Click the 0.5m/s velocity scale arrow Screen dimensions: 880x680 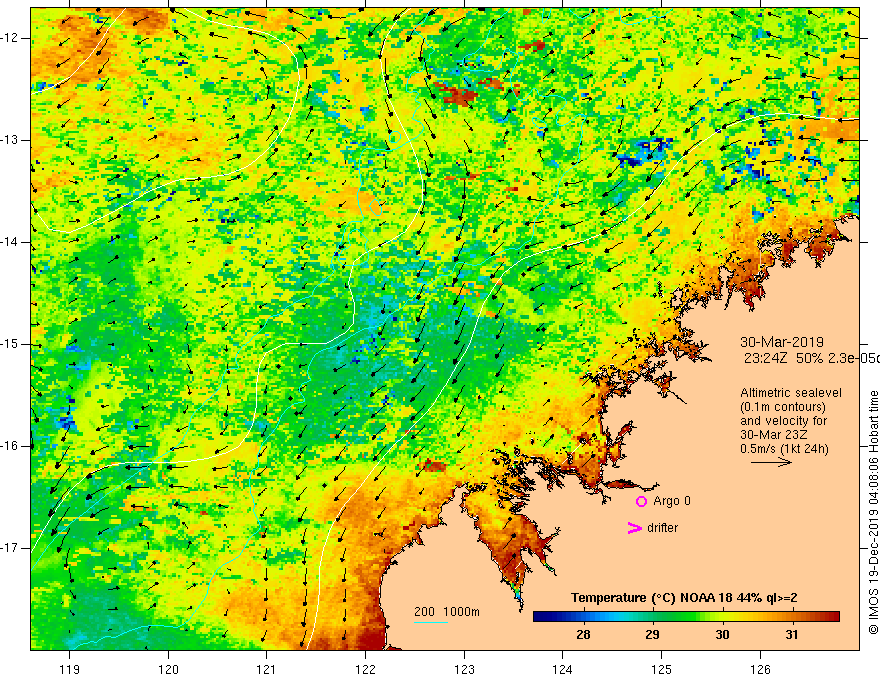point(771,462)
